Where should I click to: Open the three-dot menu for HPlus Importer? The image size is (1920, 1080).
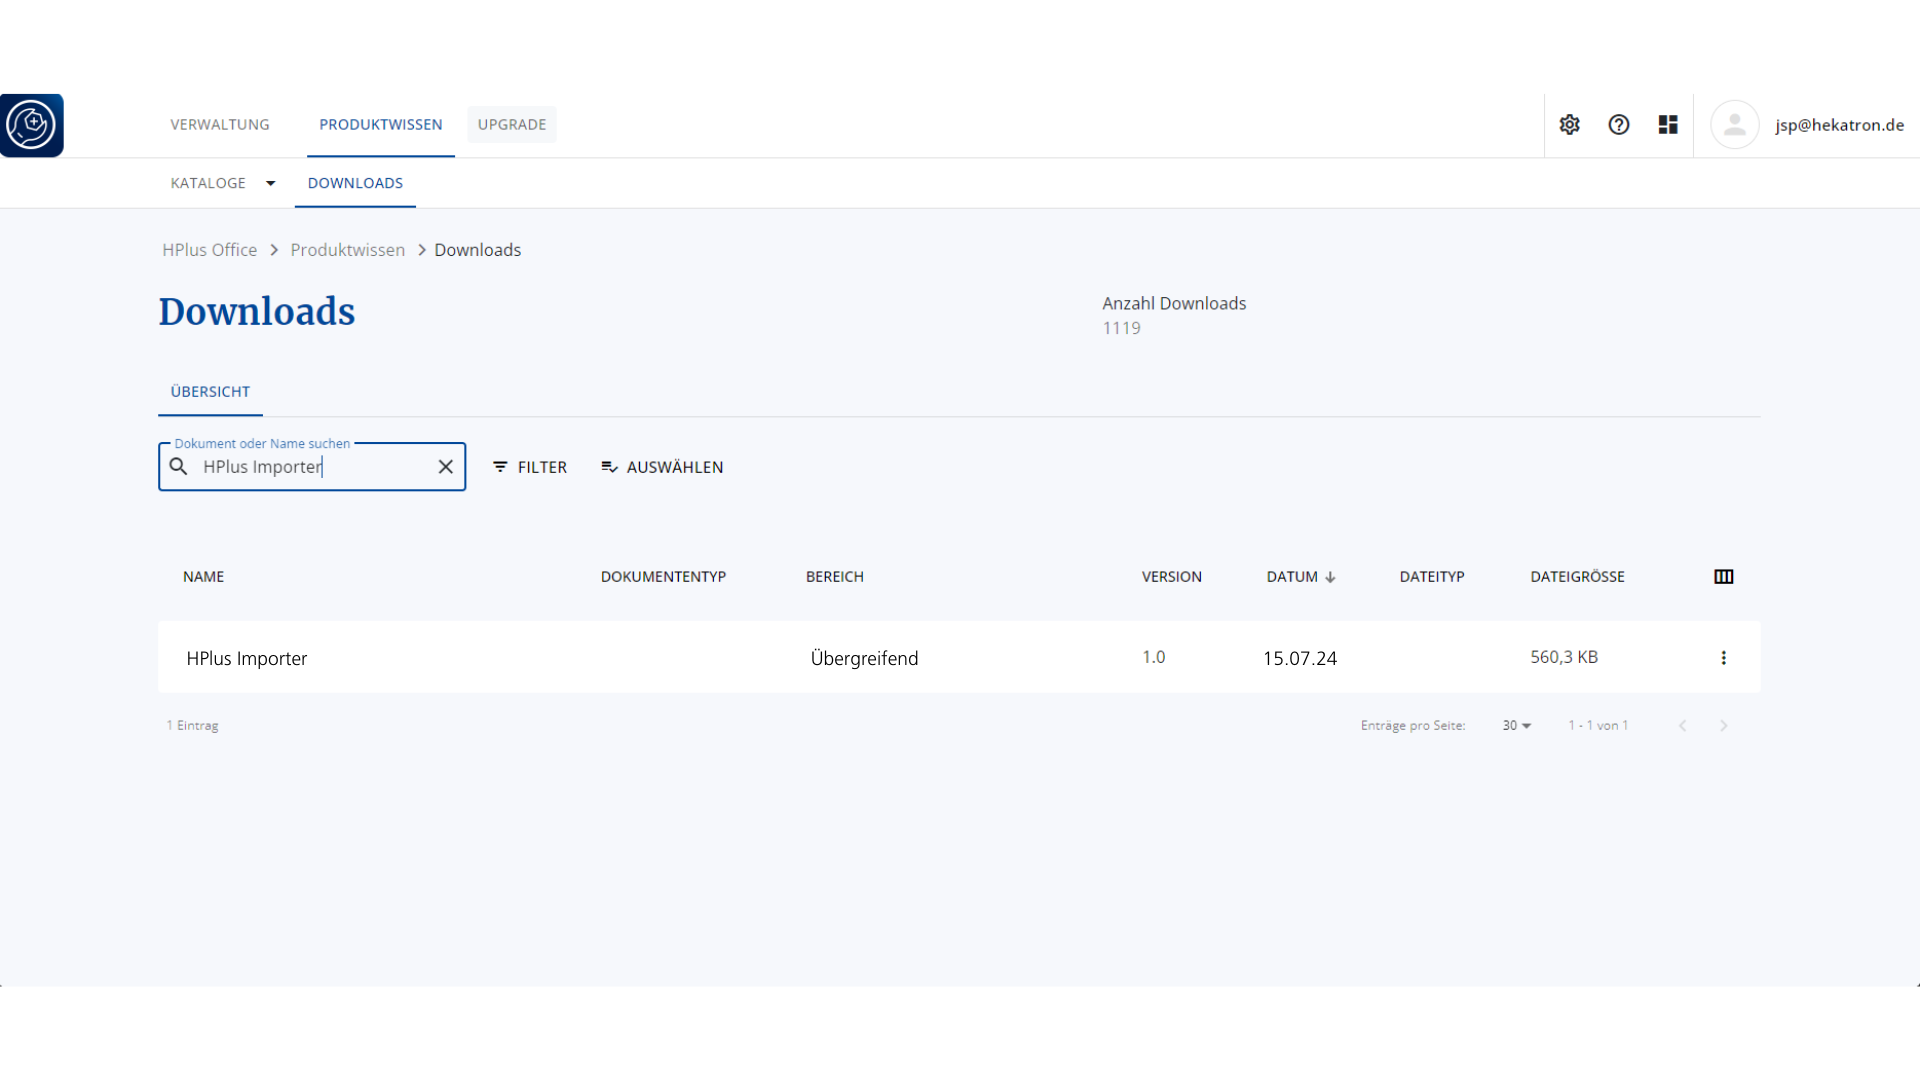click(1723, 658)
